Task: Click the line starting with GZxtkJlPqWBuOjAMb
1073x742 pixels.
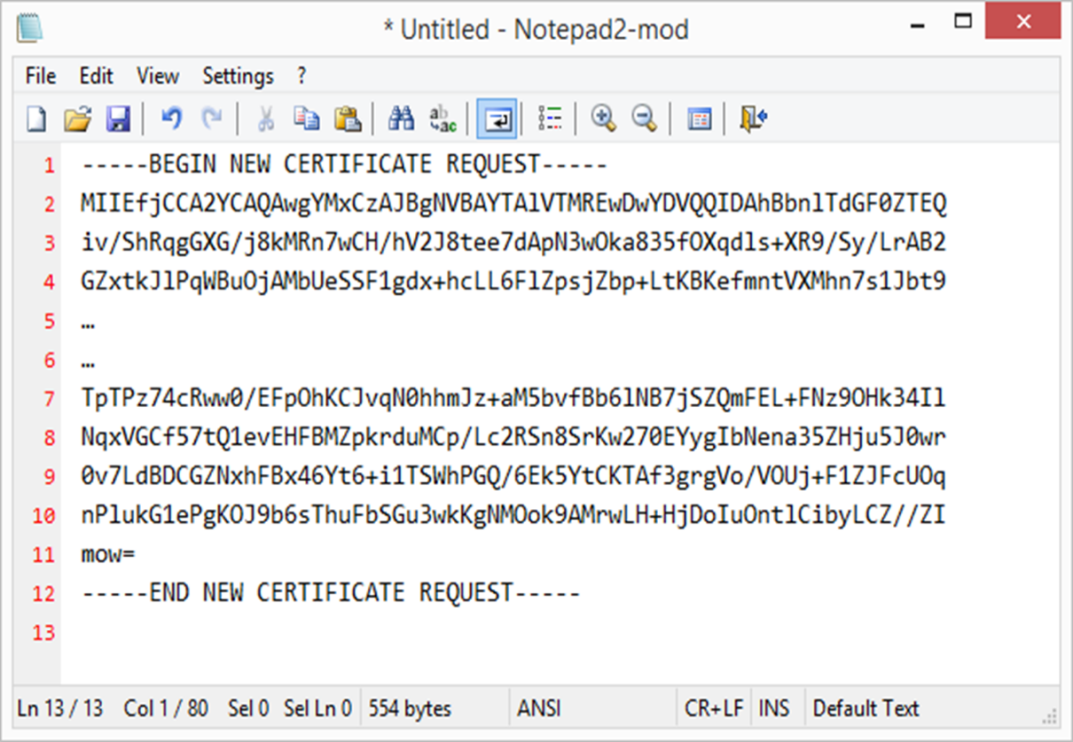Action: pos(513,281)
